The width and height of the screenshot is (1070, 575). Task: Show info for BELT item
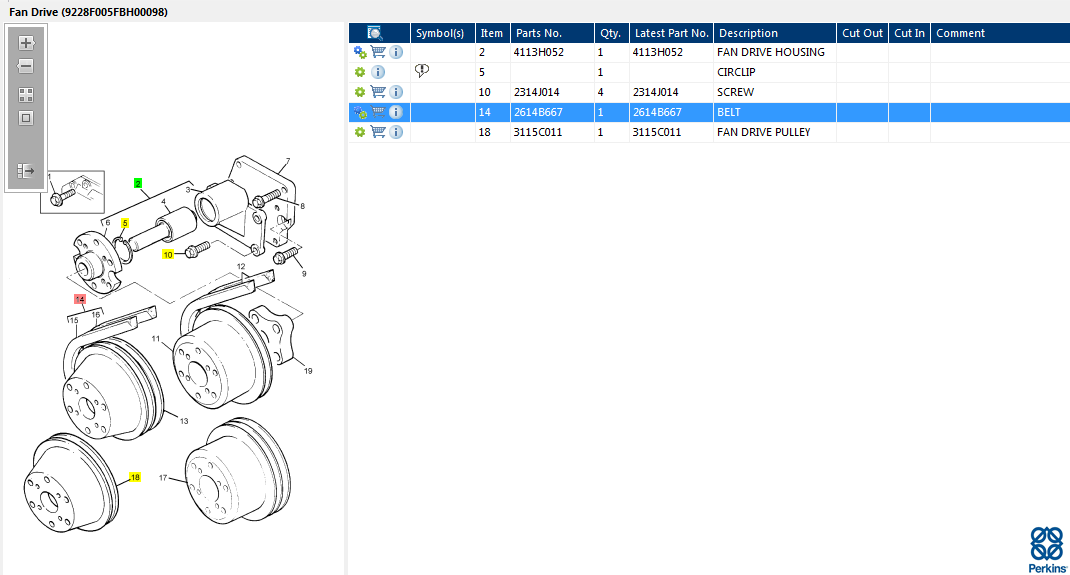(396, 112)
